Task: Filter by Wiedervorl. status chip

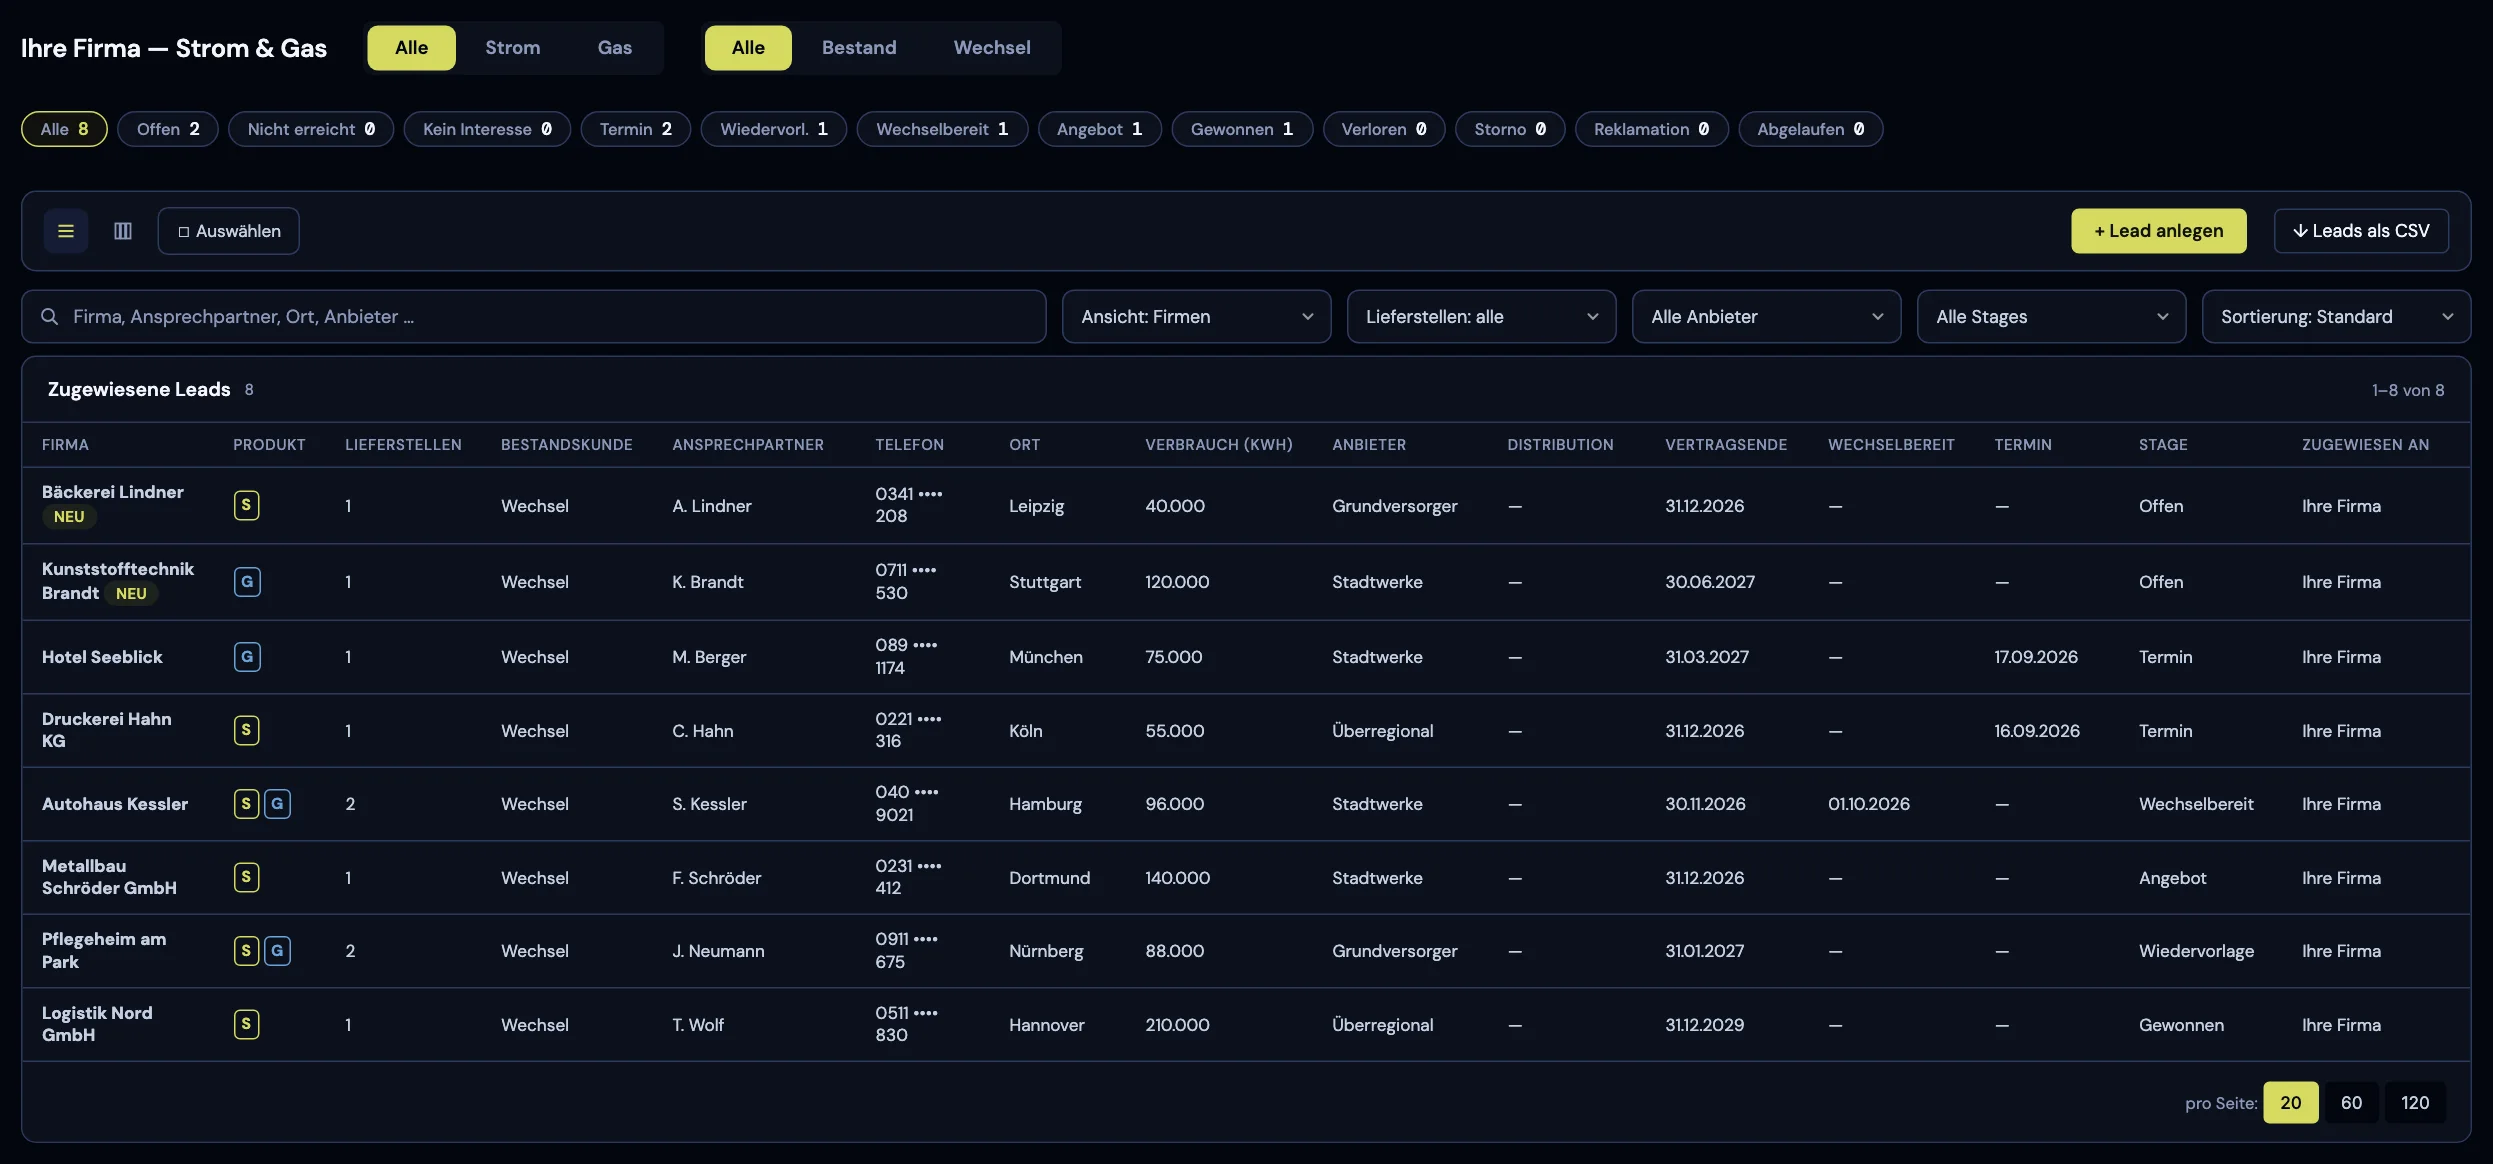Action: pyautogui.click(x=774, y=129)
